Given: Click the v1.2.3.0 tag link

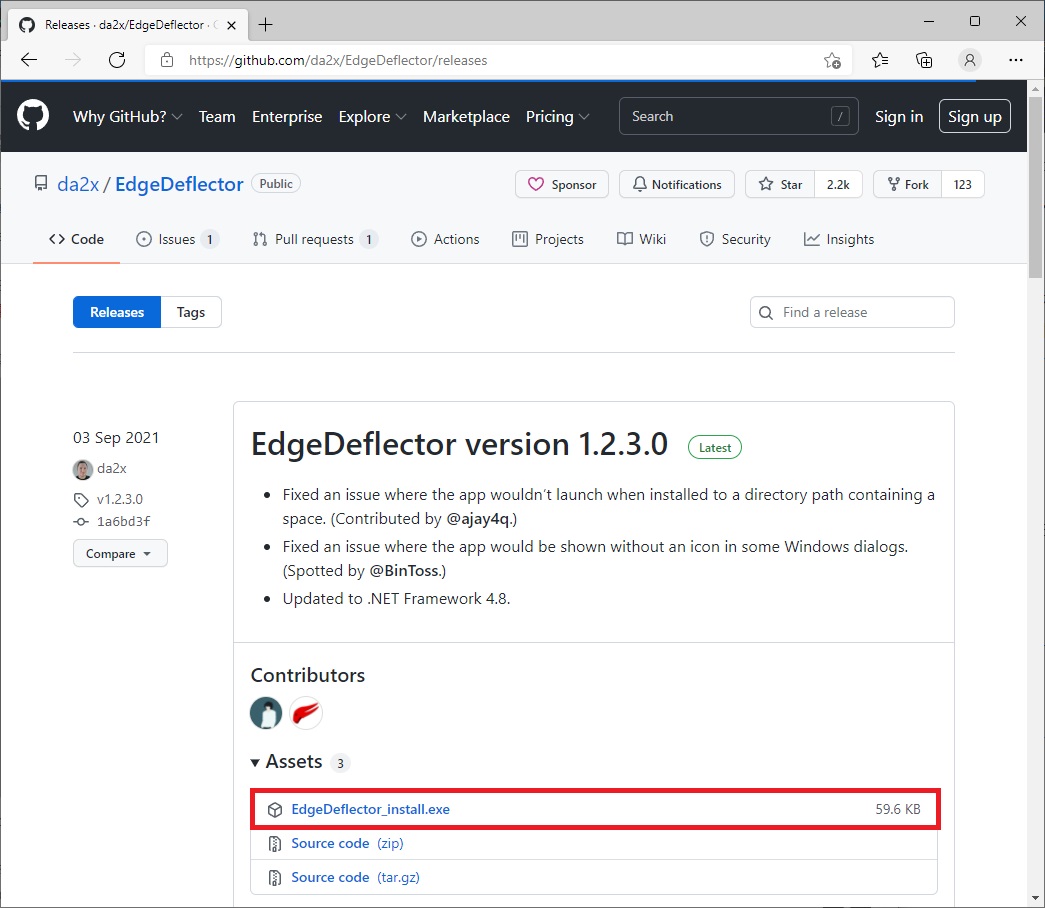Looking at the screenshot, I should click(x=119, y=499).
